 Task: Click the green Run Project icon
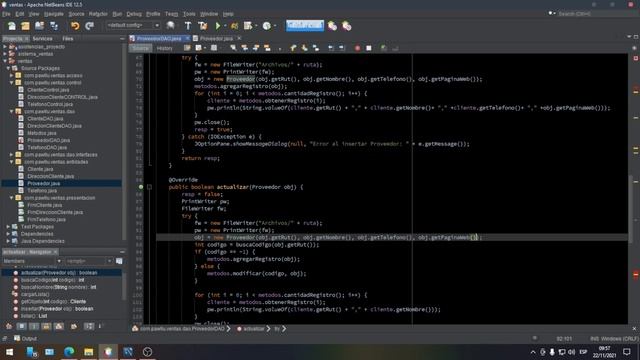[218, 26]
